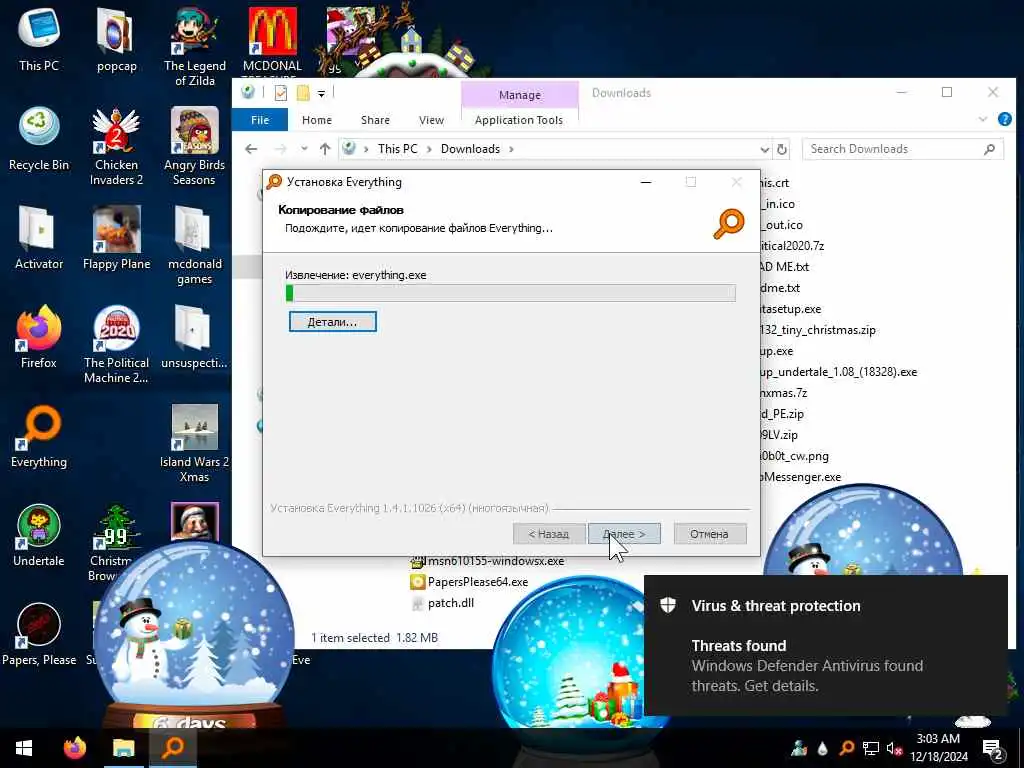Click the Properties quick access icon in Explorer
1024x768 pixels.
point(281,93)
